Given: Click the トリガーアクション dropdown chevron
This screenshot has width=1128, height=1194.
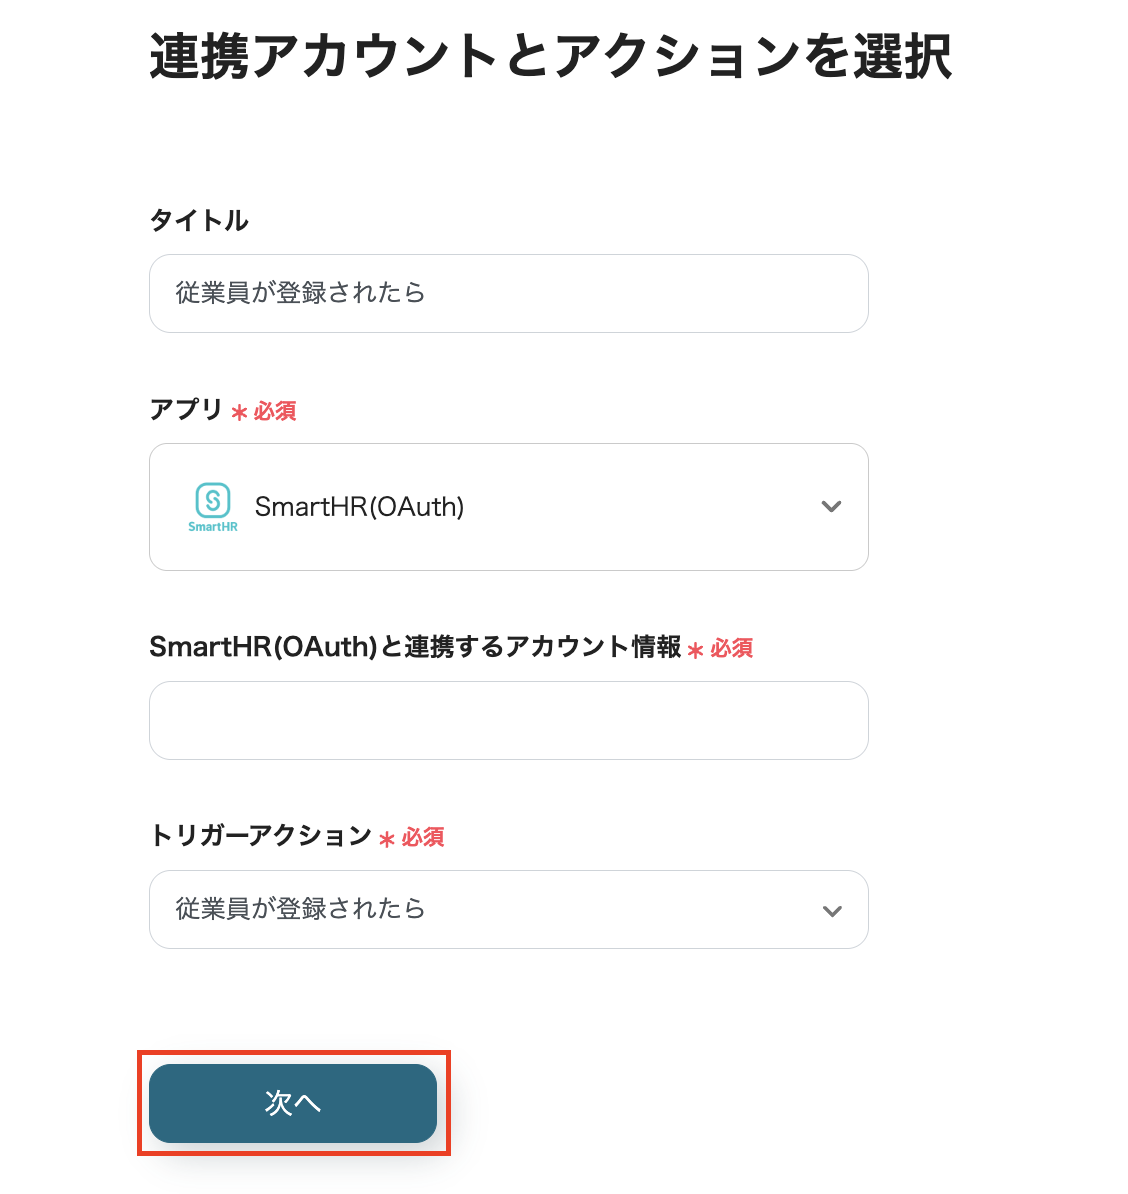Looking at the screenshot, I should click(831, 911).
